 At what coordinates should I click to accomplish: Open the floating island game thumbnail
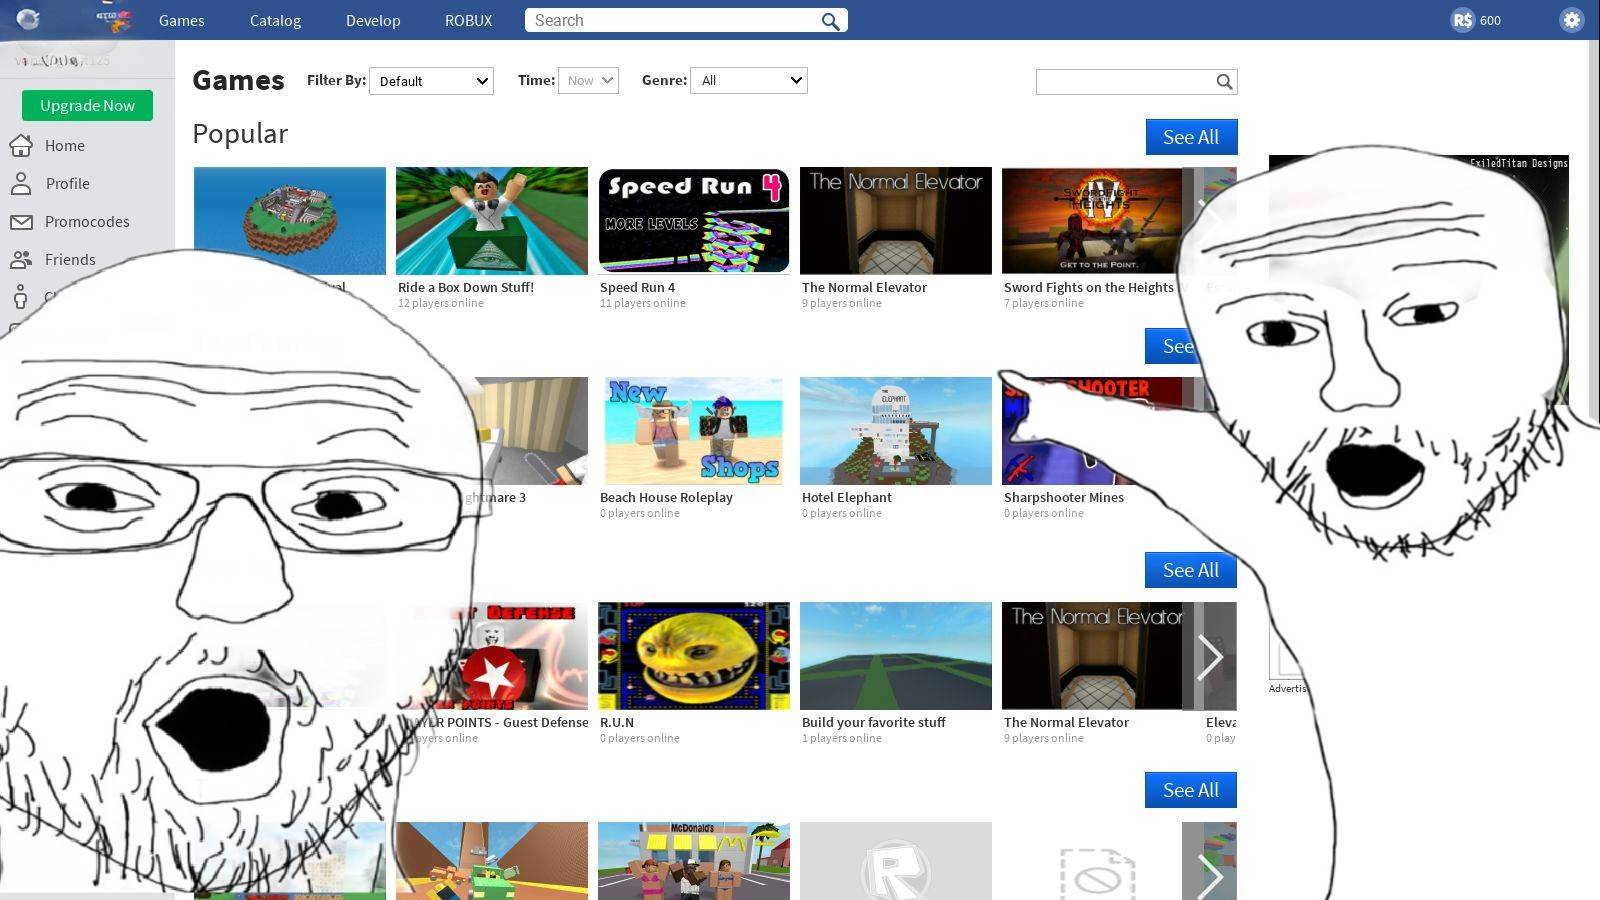pos(290,221)
